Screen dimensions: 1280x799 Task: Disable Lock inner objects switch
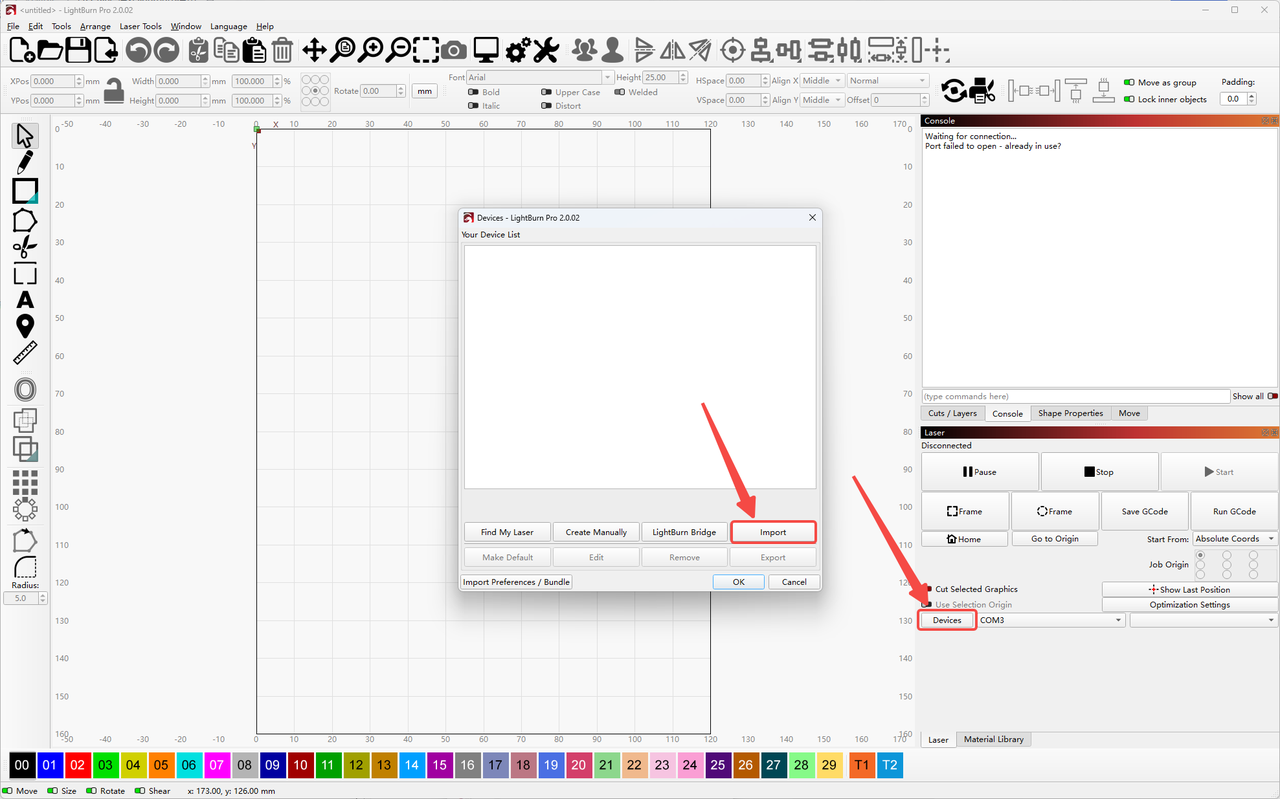pyautogui.click(x=1129, y=99)
